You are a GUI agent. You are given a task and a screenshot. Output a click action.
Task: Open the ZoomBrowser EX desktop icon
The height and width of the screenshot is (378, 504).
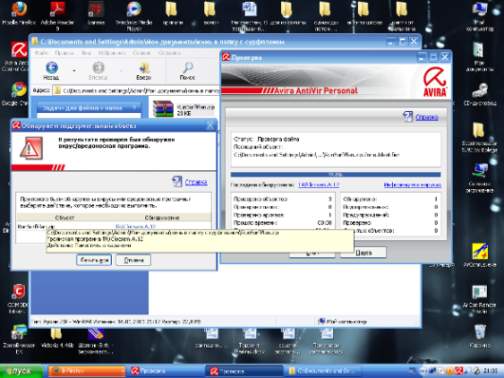18,338
